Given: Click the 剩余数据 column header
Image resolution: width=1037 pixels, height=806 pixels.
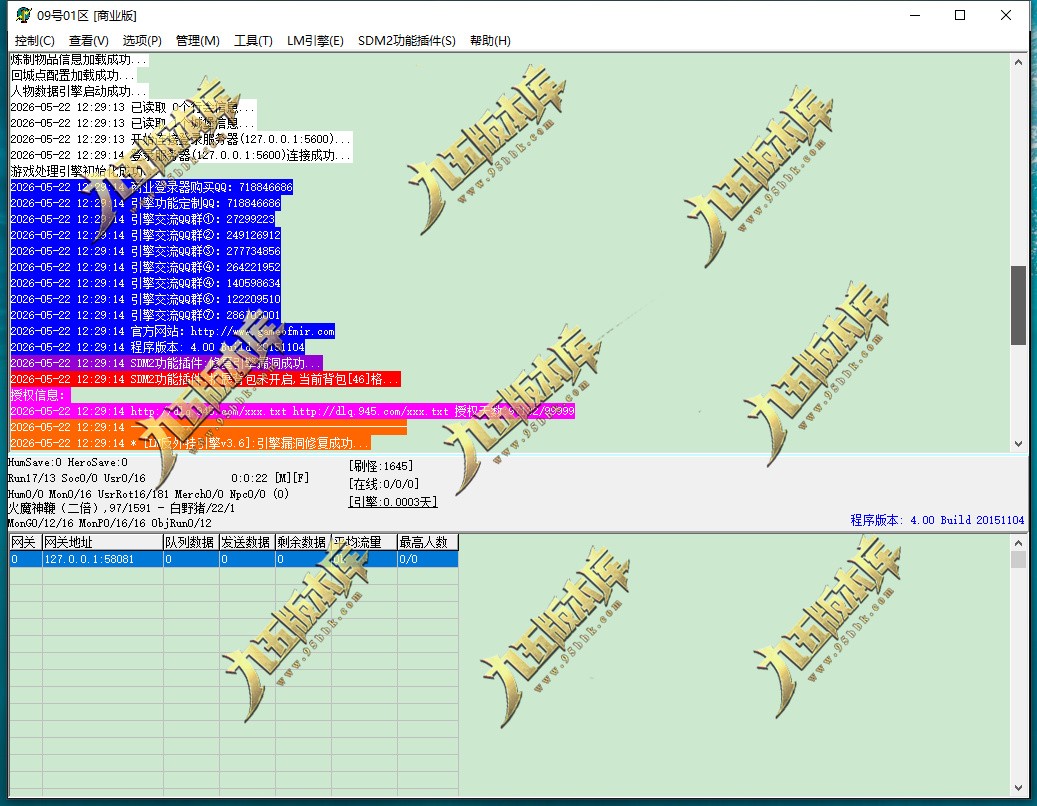Looking at the screenshot, I should [303, 542].
